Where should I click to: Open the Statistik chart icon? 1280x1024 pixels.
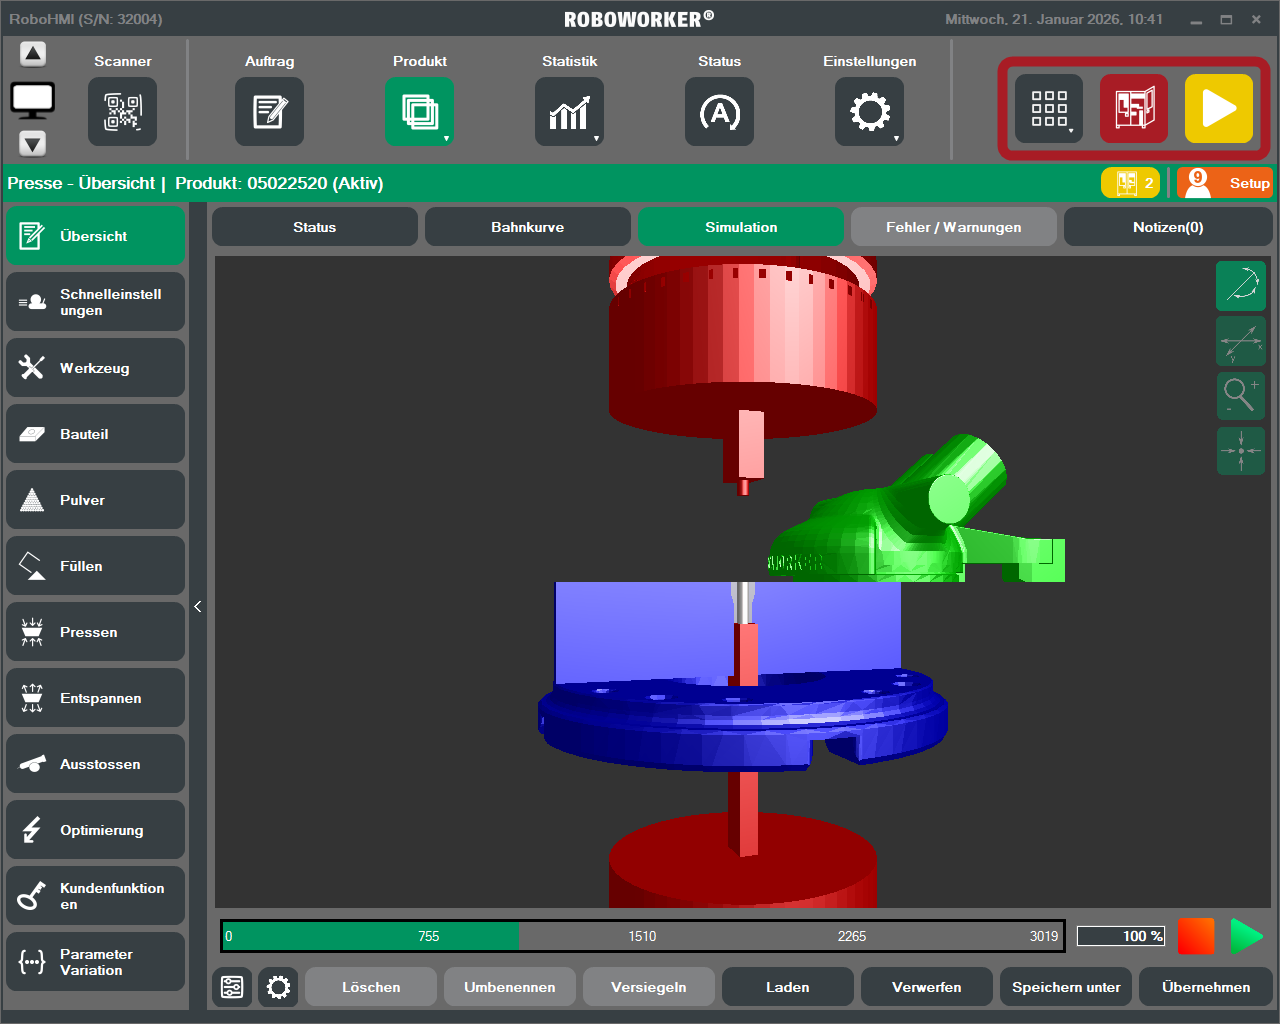(x=570, y=111)
